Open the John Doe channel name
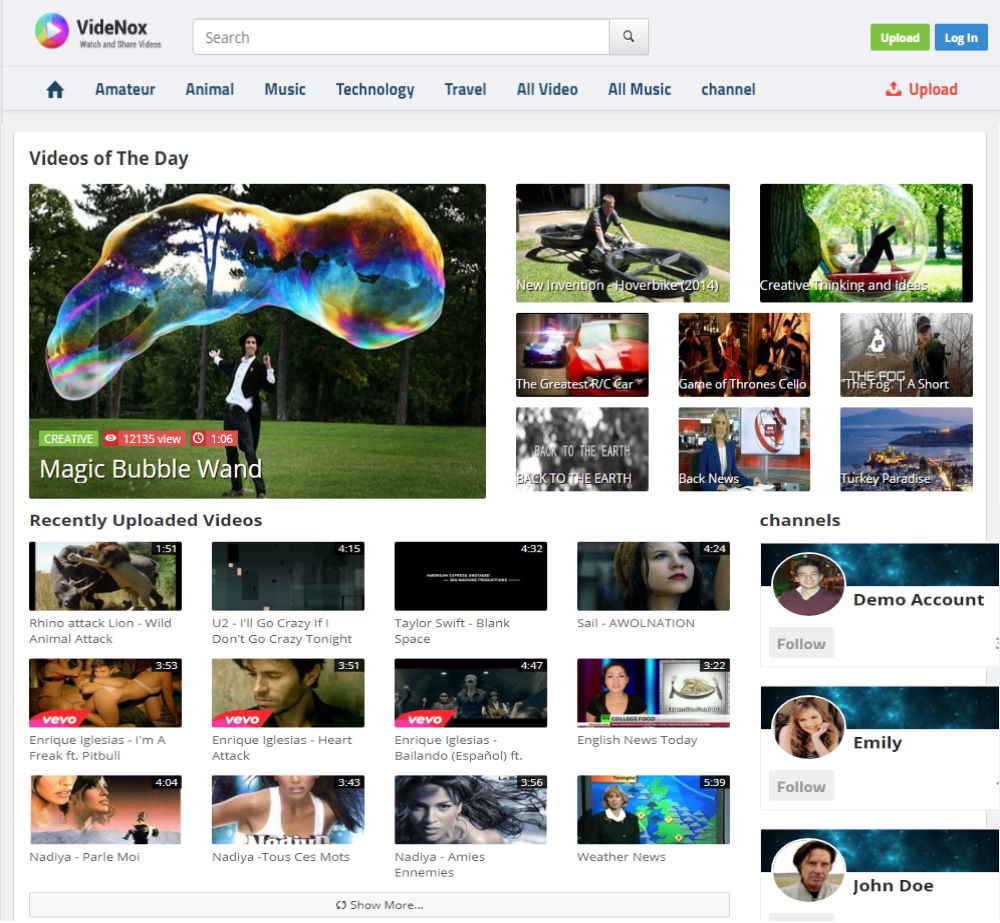The image size is (1000, 923). point(893,885)
